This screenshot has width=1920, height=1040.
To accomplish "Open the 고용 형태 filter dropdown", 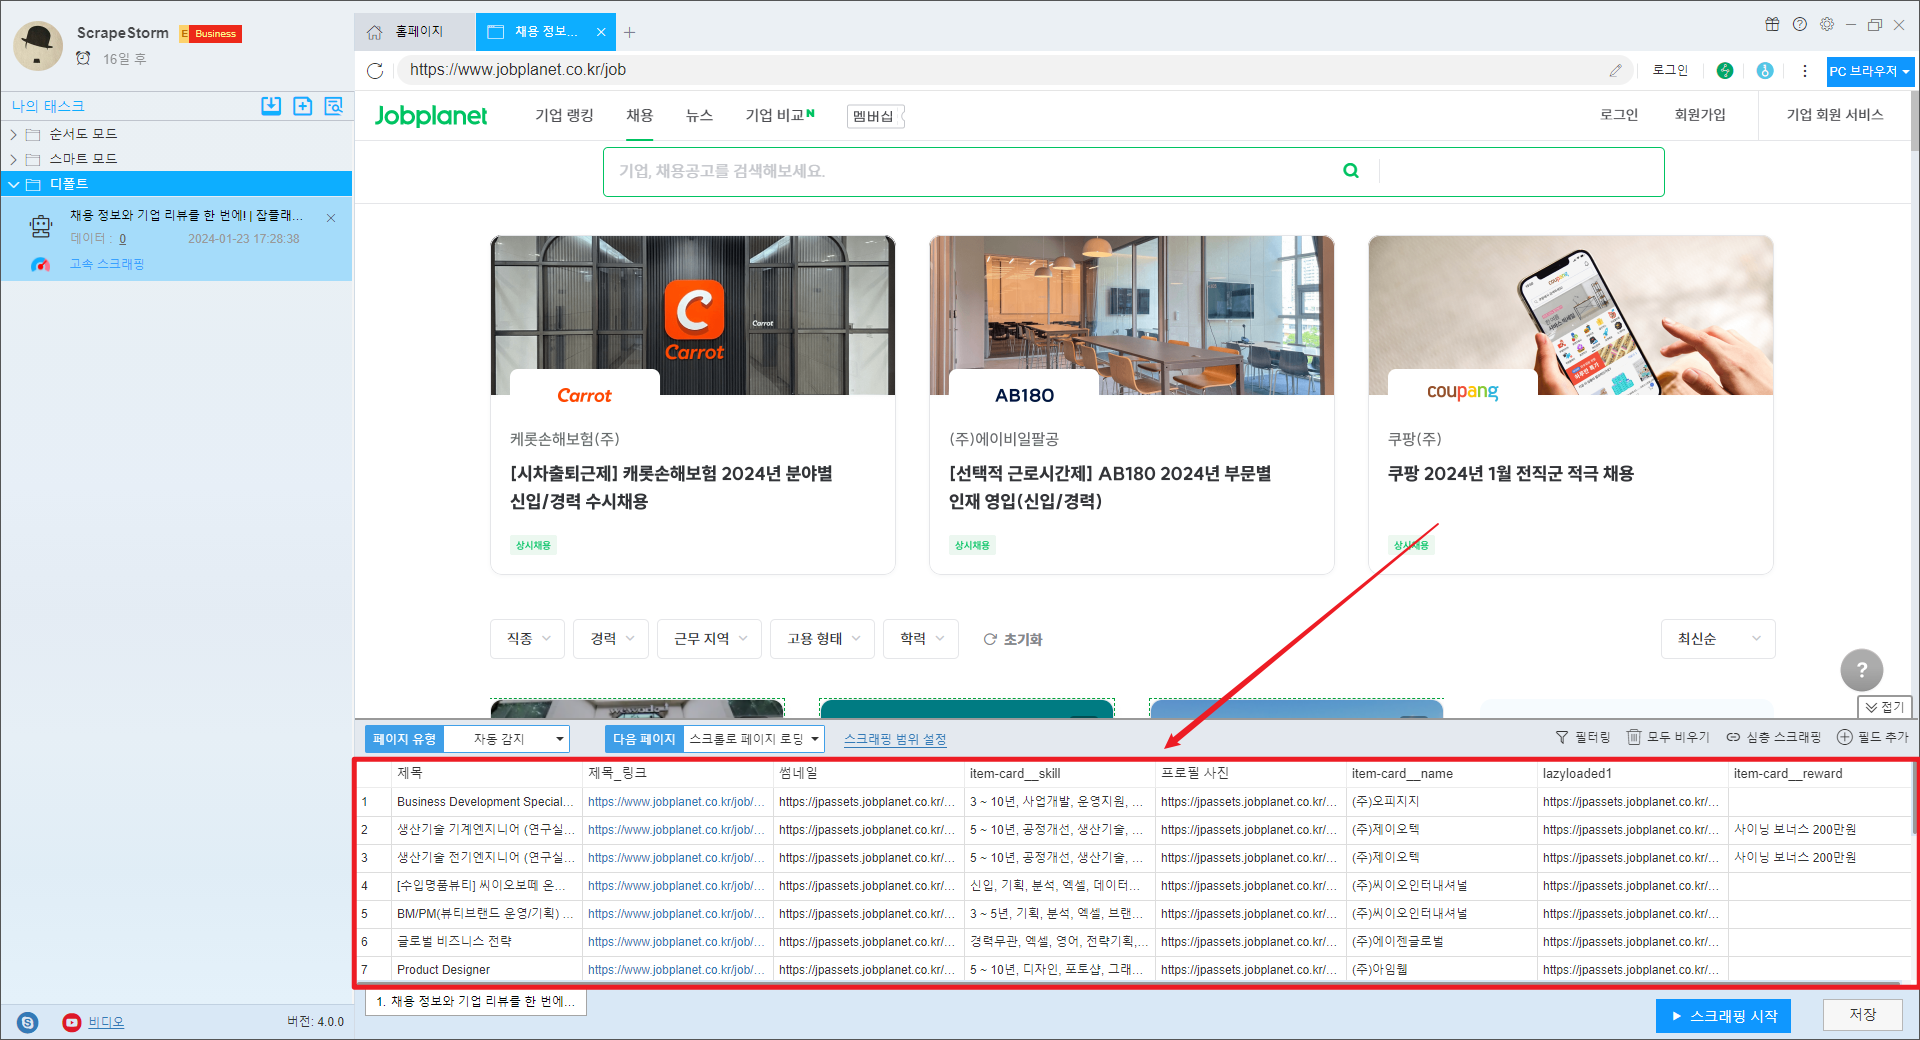I will point(823,639).
